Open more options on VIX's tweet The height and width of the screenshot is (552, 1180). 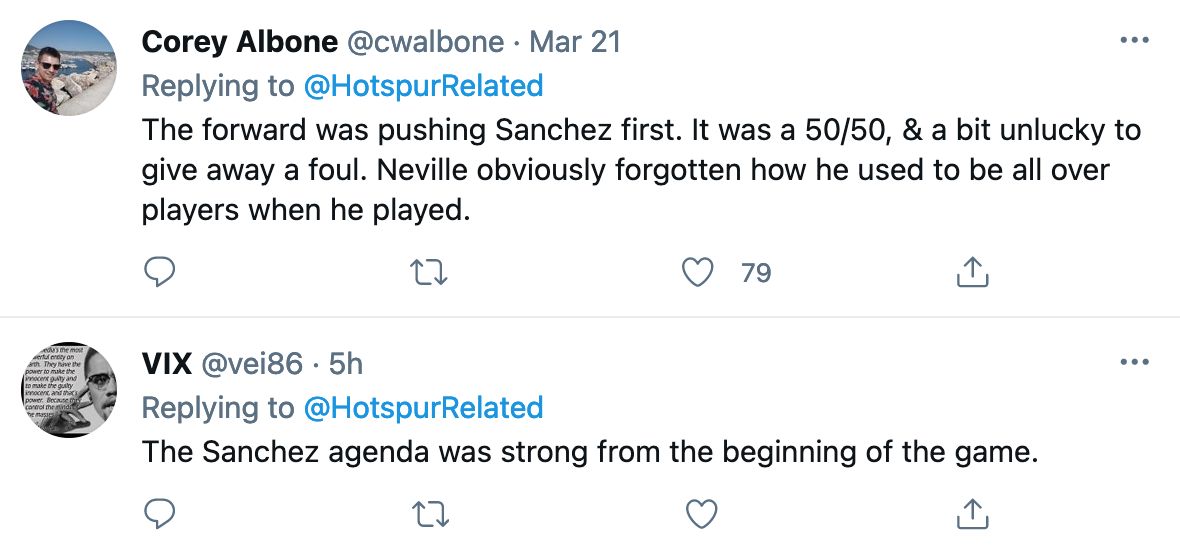[x=1133, y=362]
